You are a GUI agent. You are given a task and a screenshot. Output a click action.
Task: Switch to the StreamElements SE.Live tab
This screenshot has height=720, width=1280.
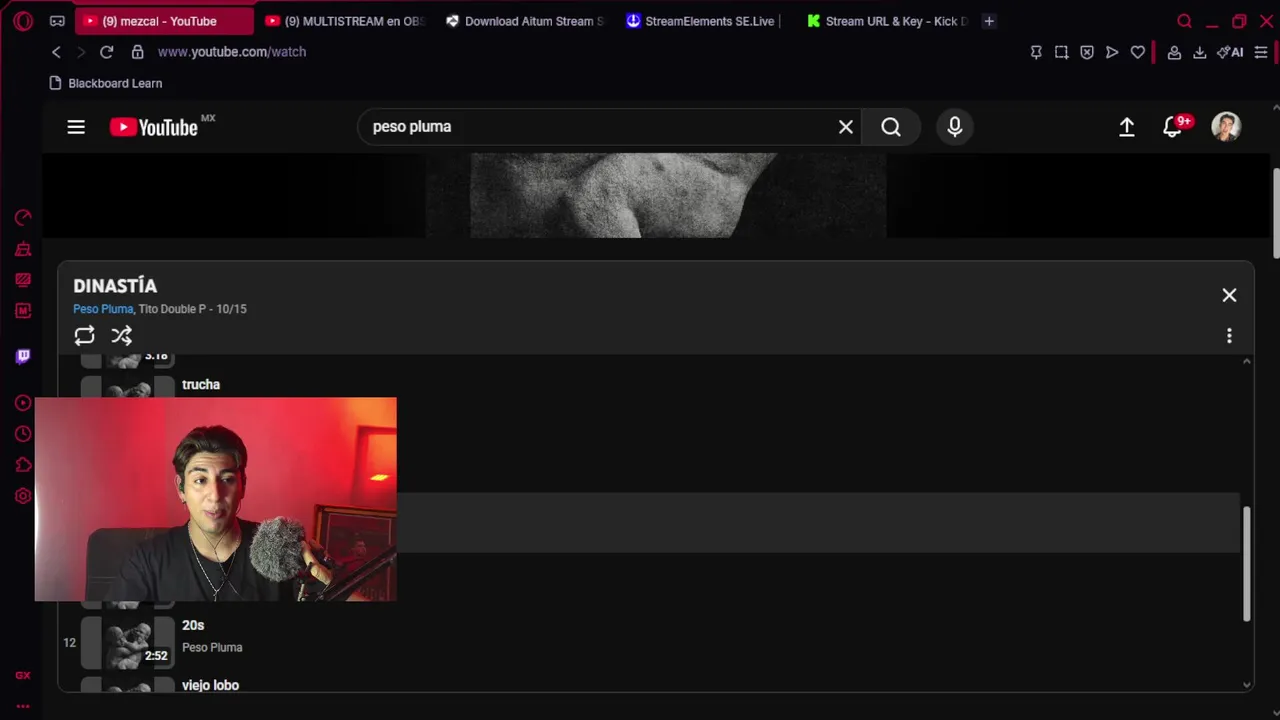(705, 21)
